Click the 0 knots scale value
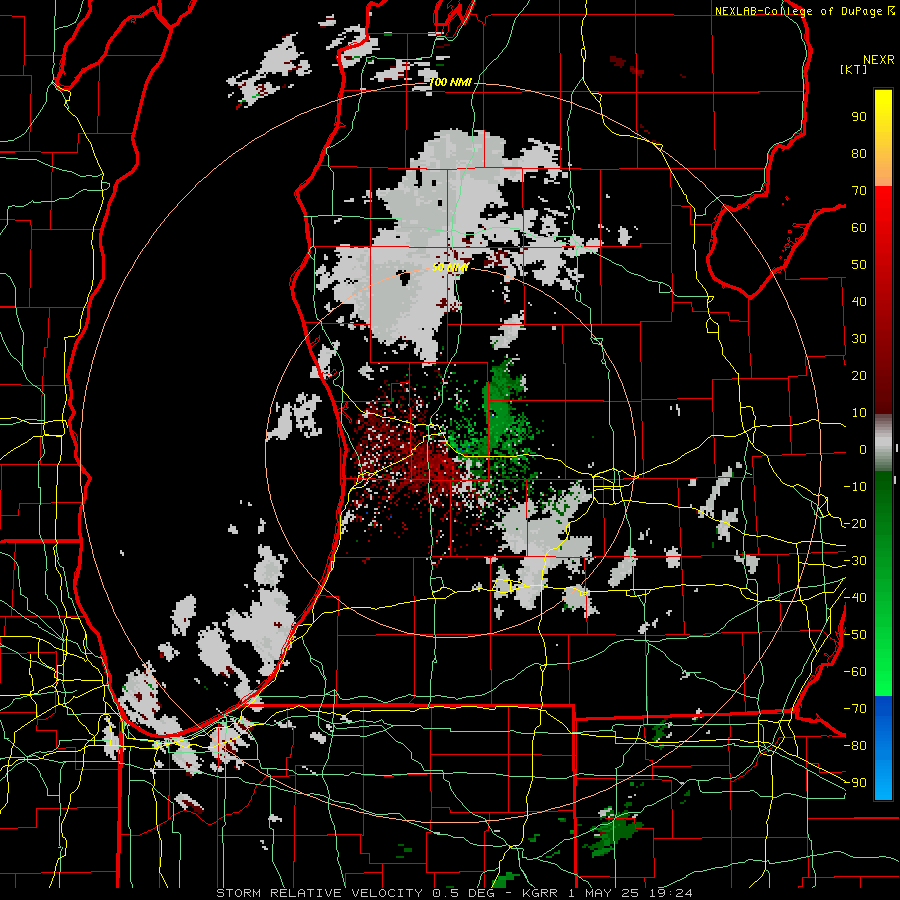 point(863,449)
